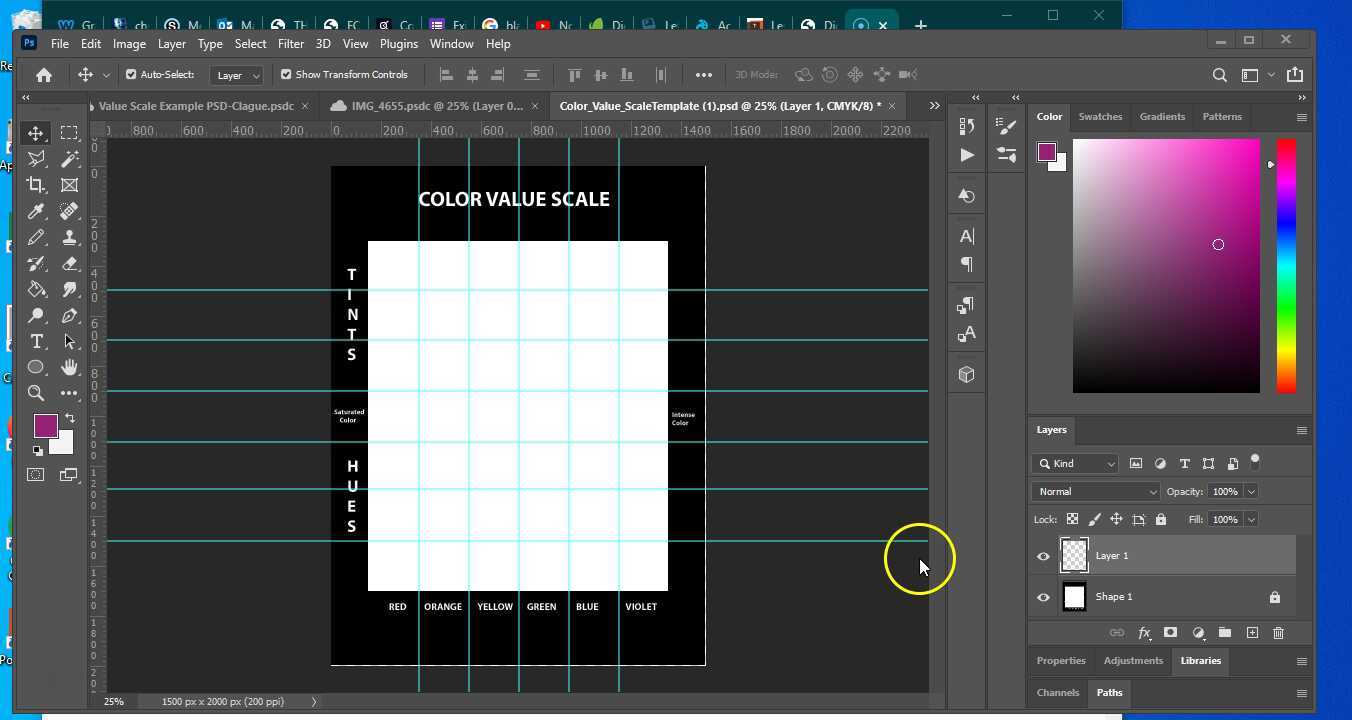Hide Layer 1 with eye icon
The image size is (1352, 720).
tap(1043, 556)
